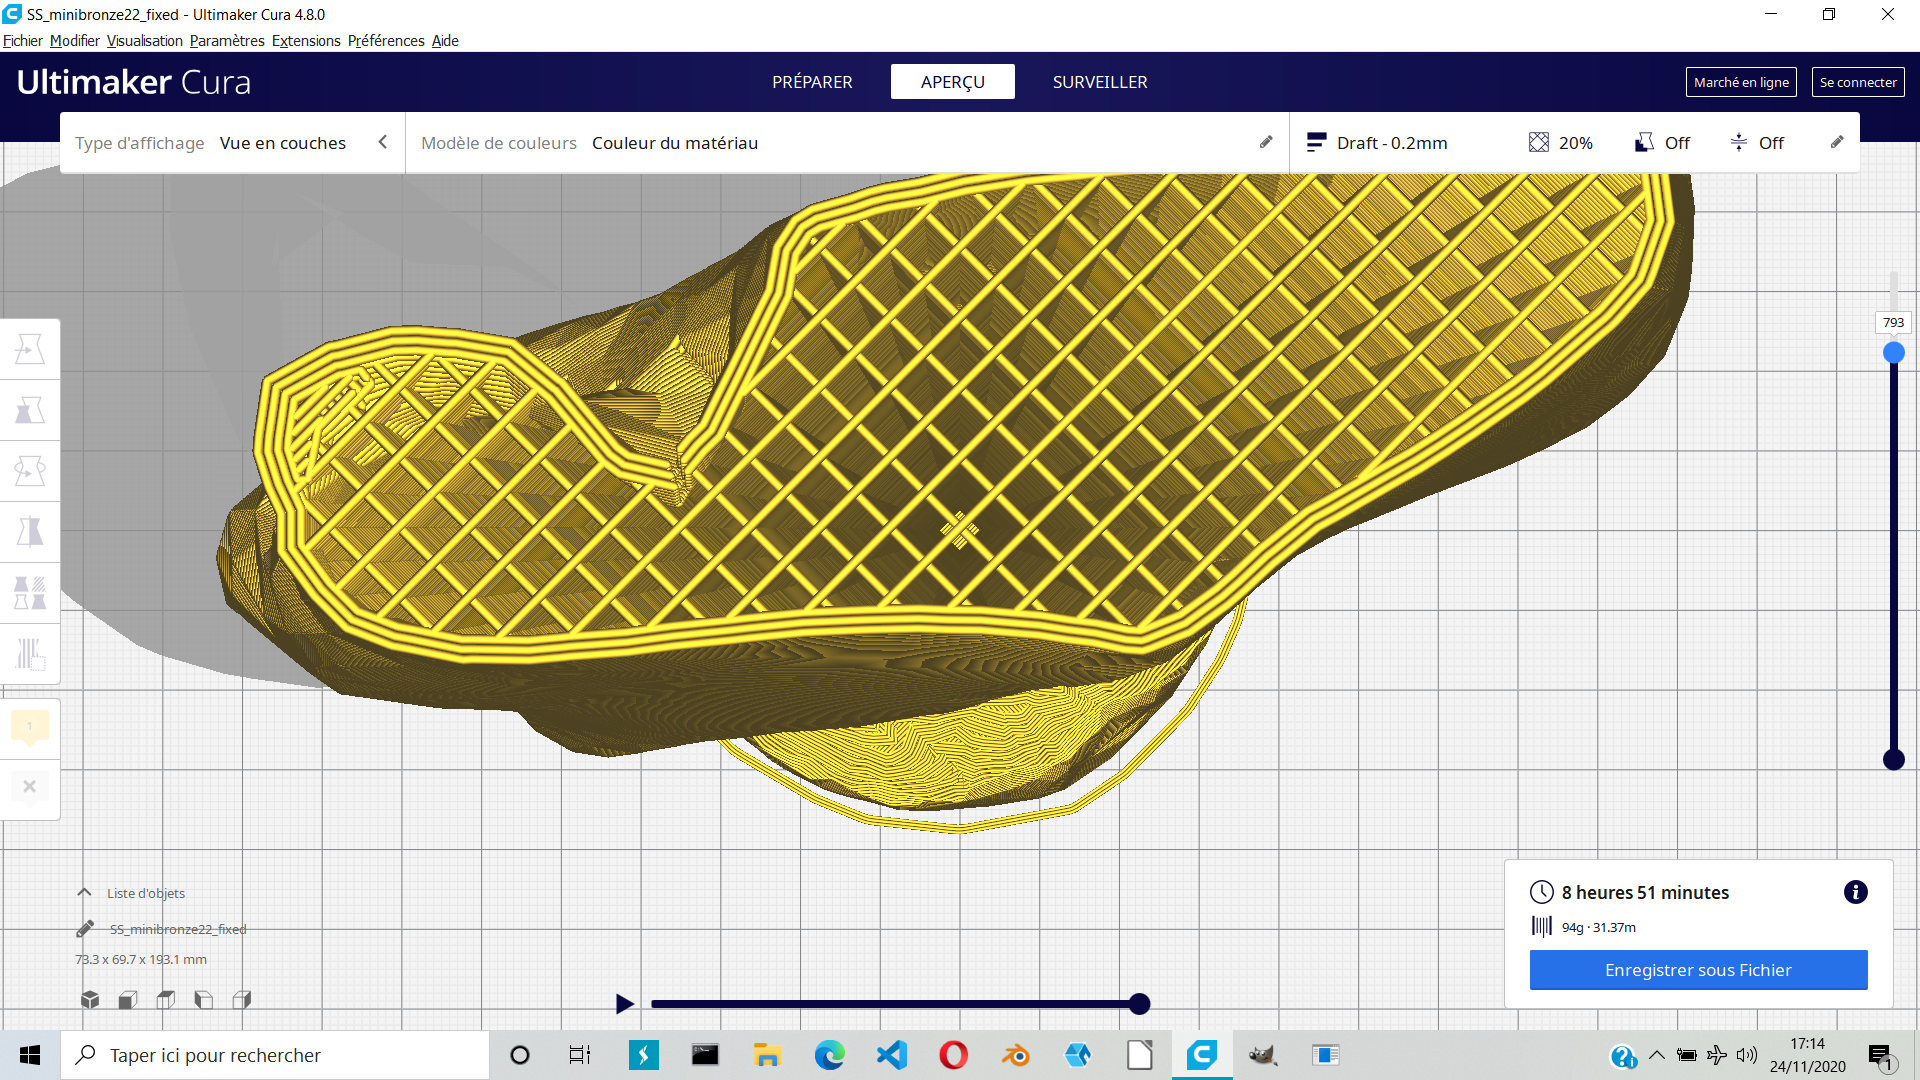Switch to right side view cube icon

[x=242, y=999]
